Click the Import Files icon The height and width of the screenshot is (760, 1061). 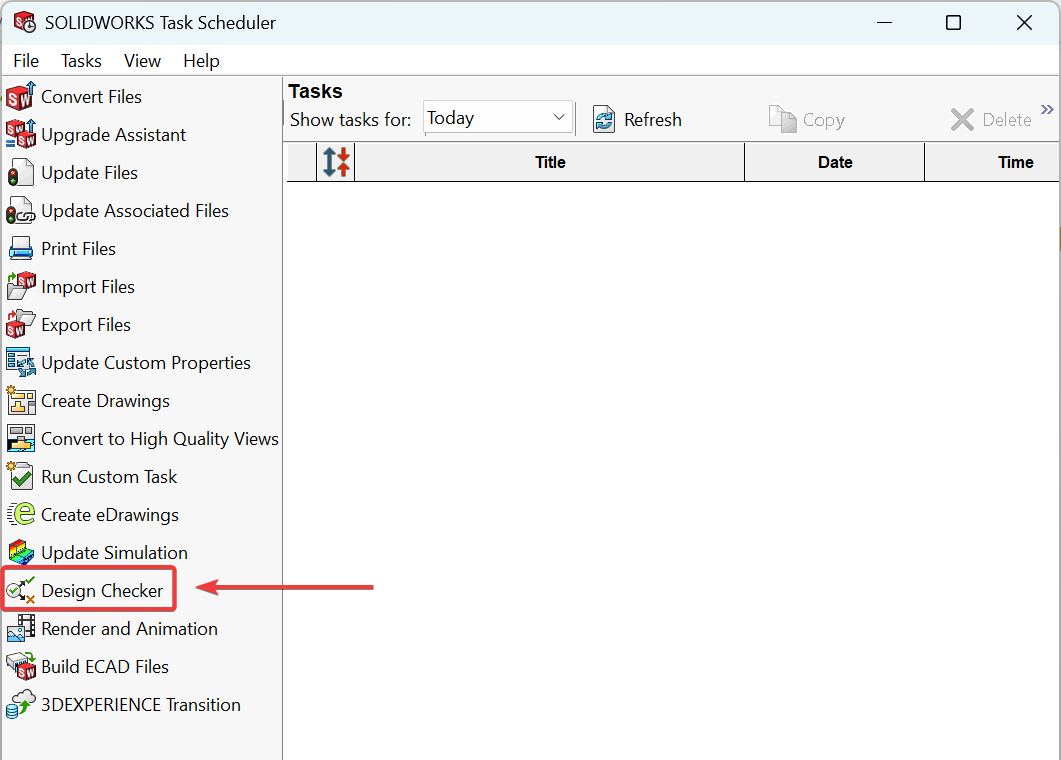click(x=21, y=286)
